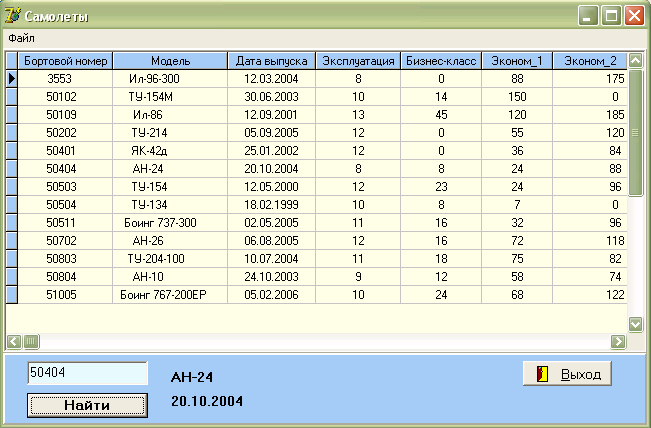This screenshot has height=428, width=651.
Task: Minimize the Самолеты window
Action: click(x=588, y=16)
